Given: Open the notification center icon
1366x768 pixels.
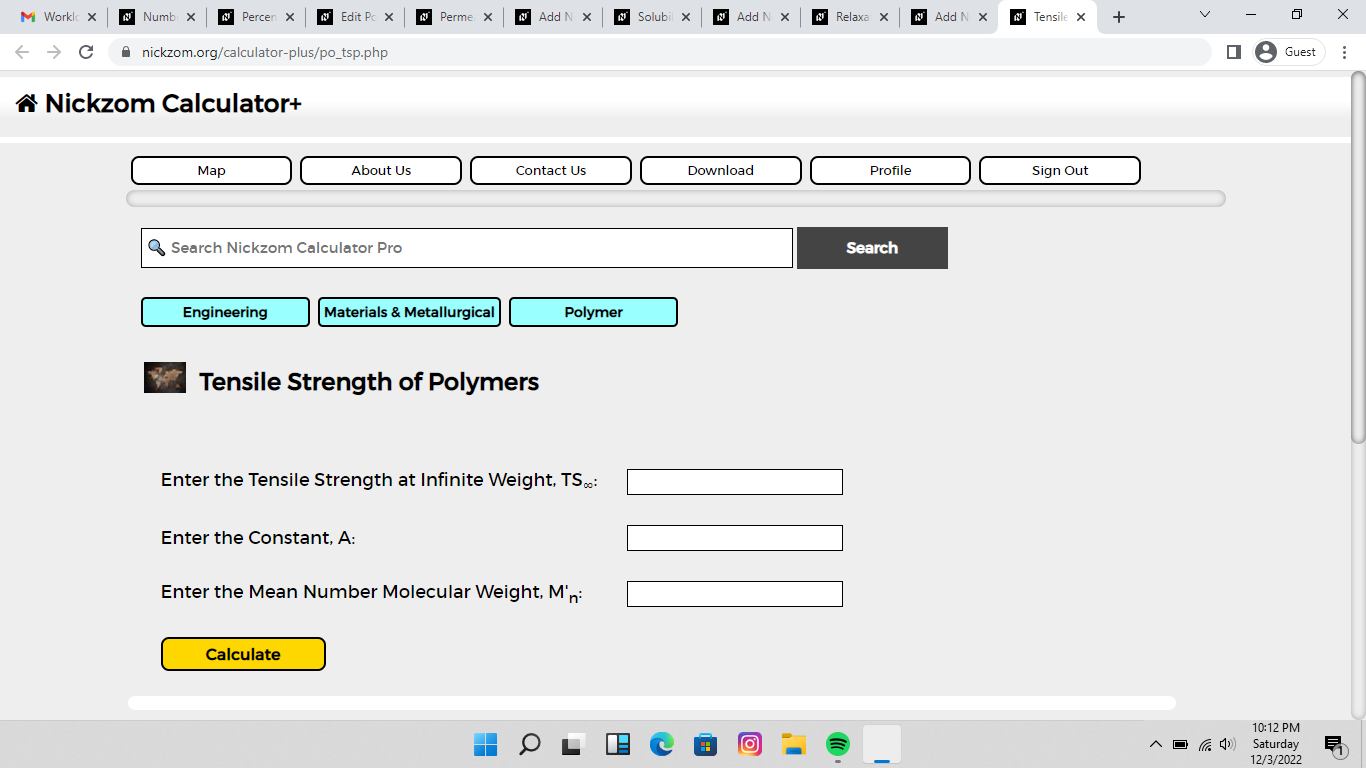Looking at the screenshot, I should tap(1334, 744).
